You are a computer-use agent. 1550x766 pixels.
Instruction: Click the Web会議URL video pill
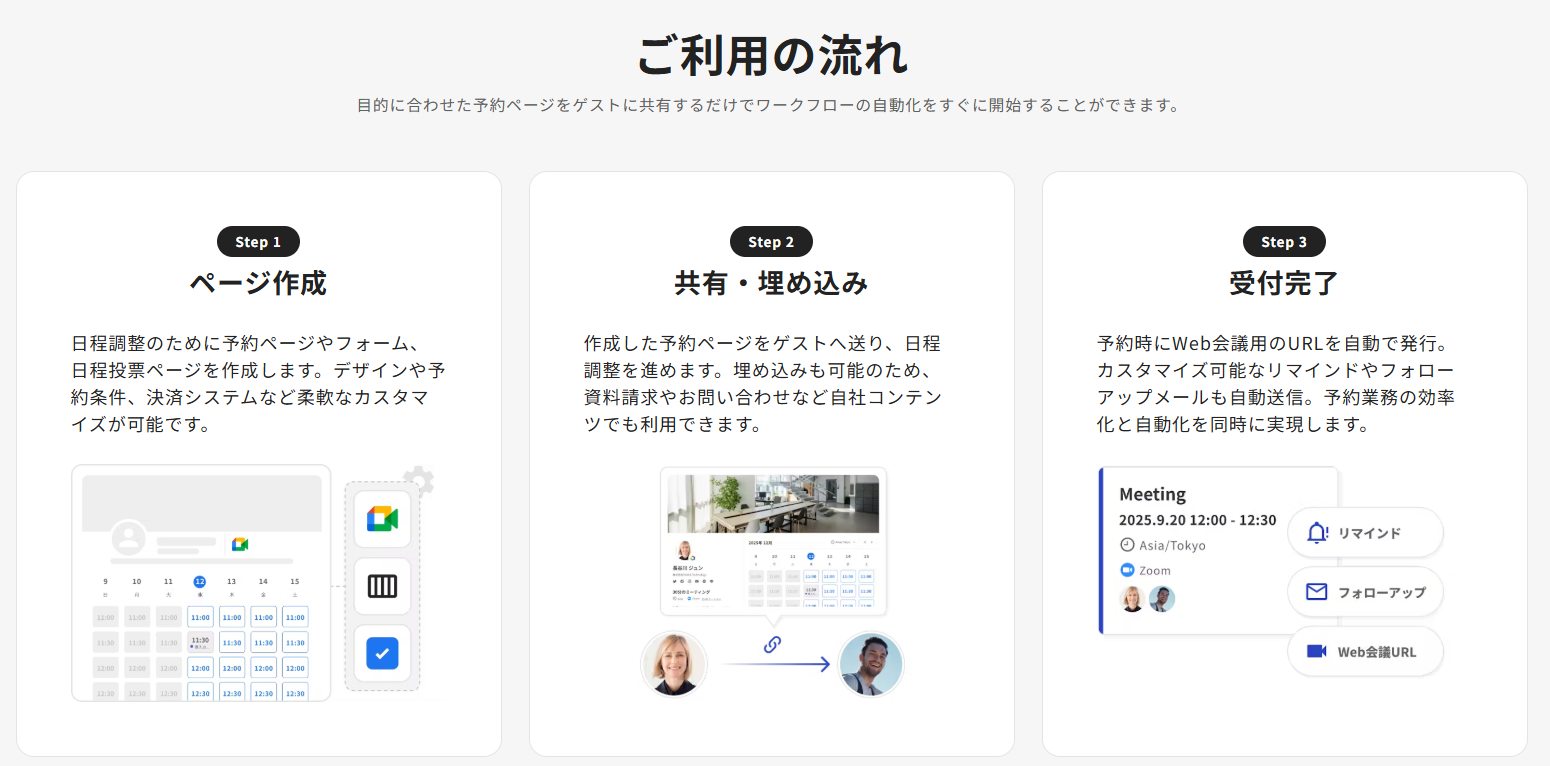pyautogui.click(x=1365, y=651)
